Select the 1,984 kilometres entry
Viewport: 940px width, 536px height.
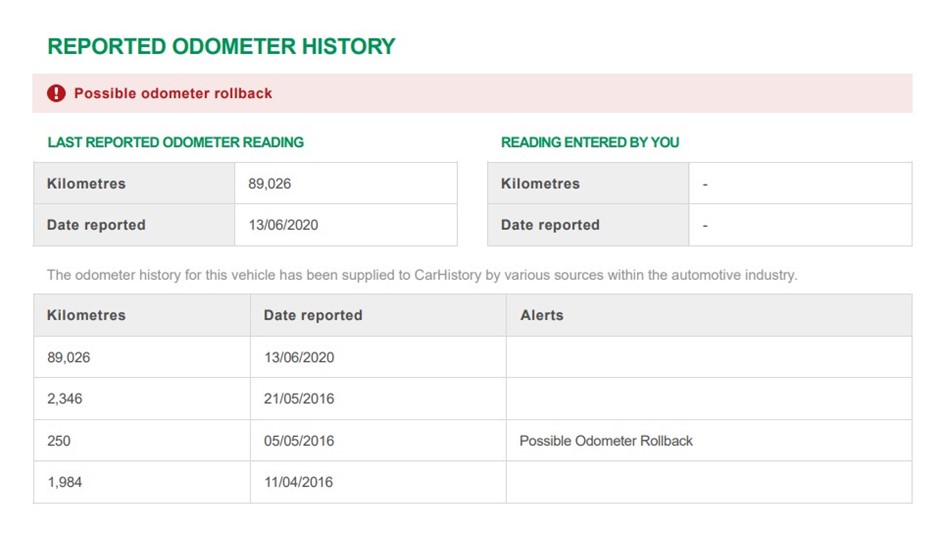(65, 482)
